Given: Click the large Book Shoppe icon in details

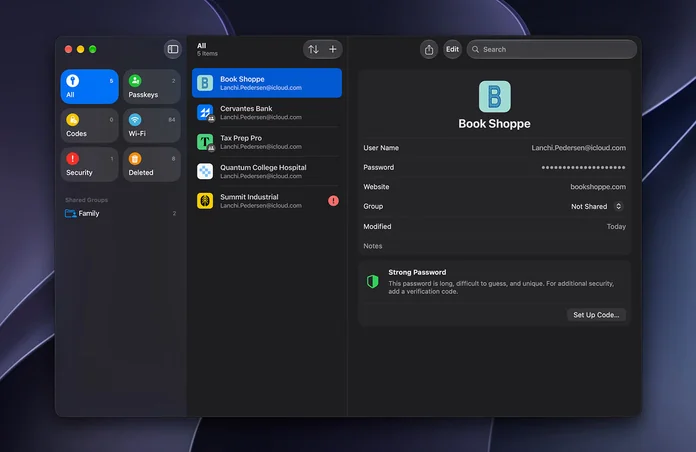Looking at the screenshot, I should point(494,96).
